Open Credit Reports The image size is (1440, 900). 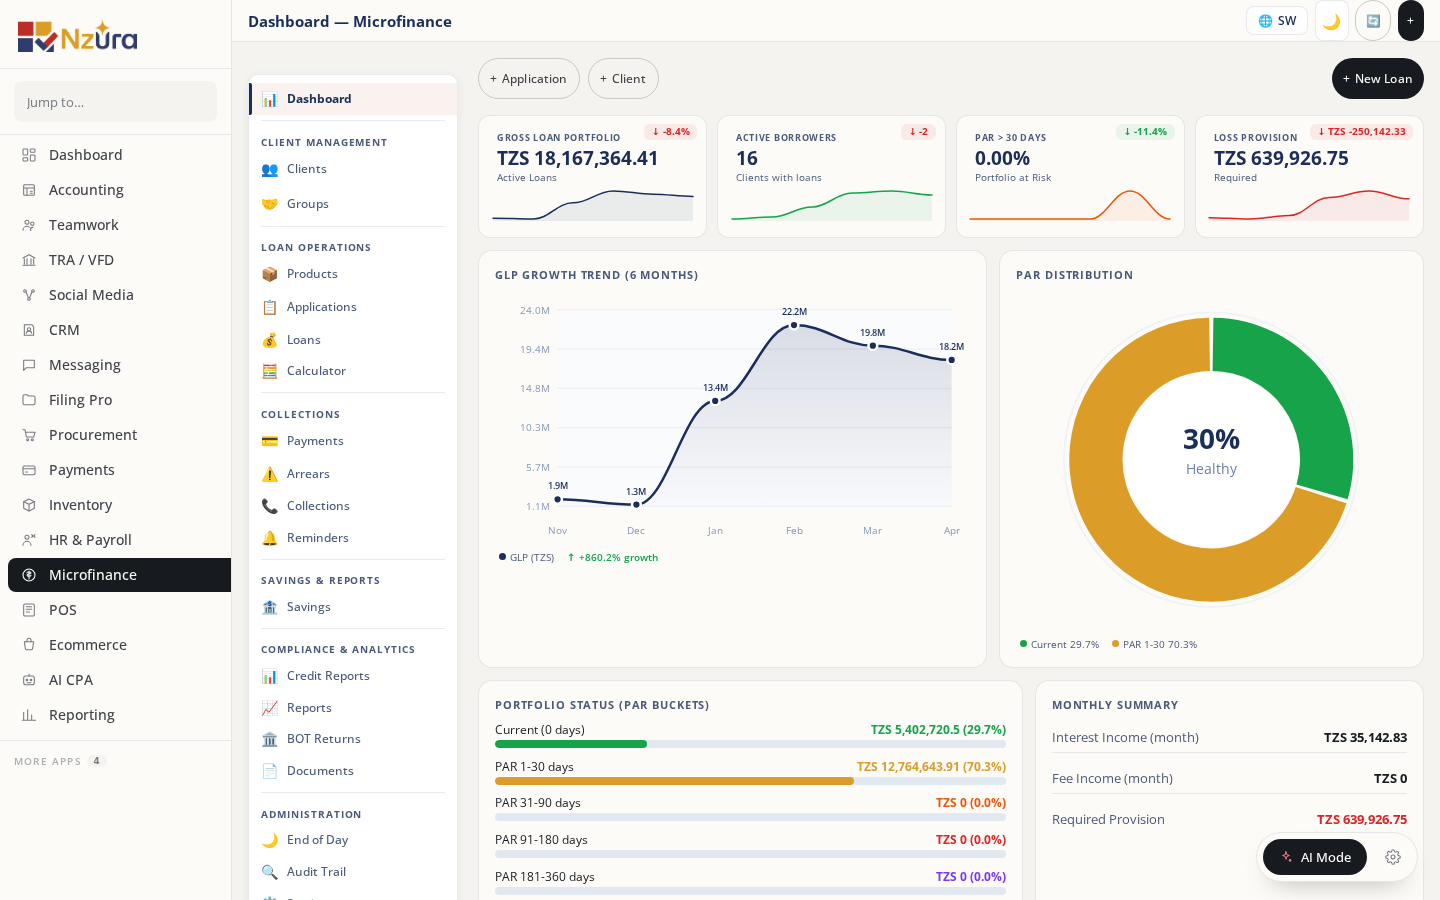pos(353,676)
